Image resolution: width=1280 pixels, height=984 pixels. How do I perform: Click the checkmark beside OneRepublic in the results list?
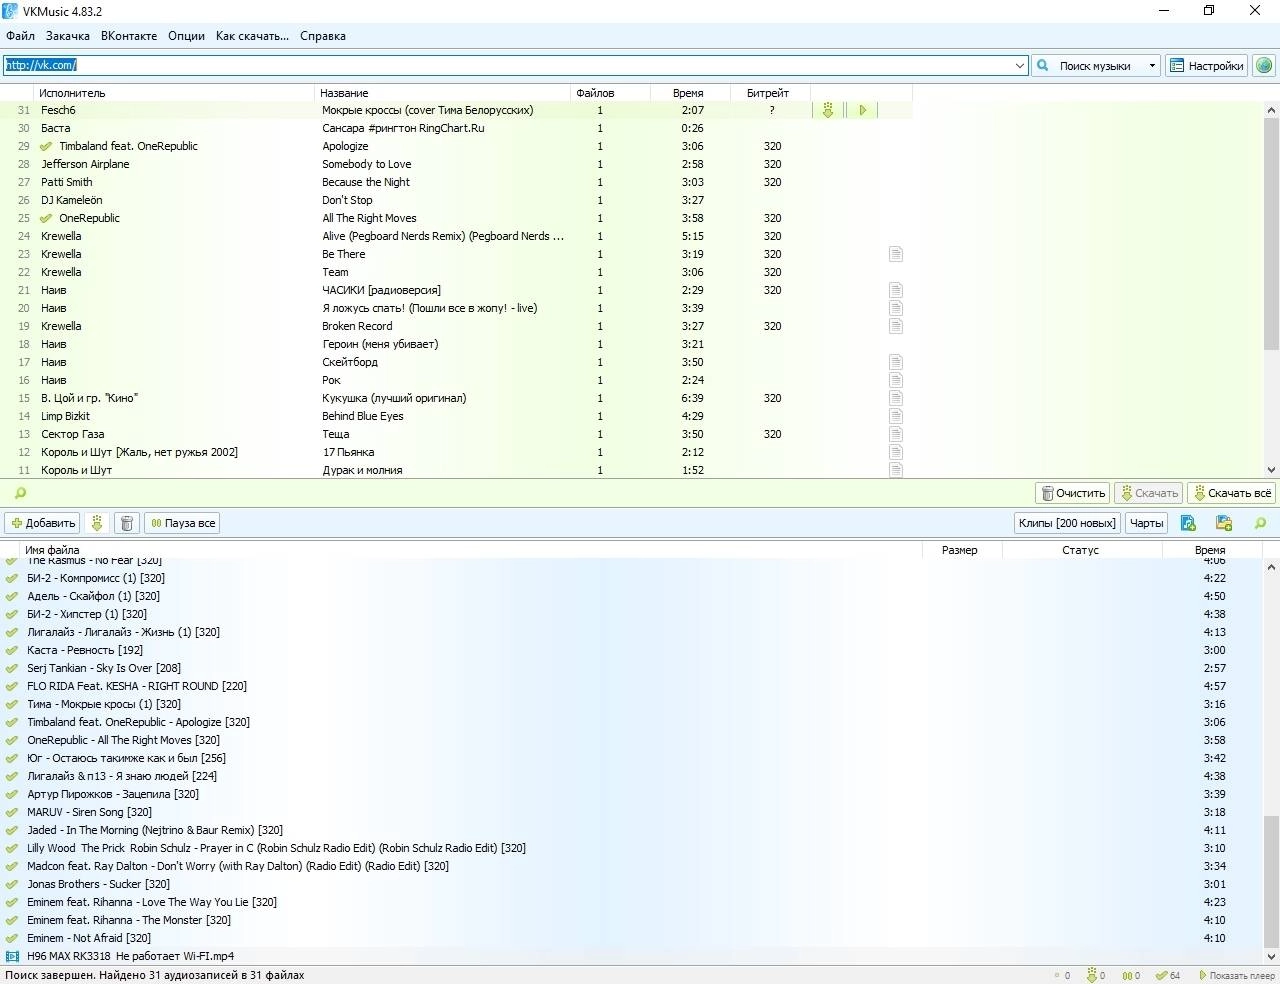(46, 218)
